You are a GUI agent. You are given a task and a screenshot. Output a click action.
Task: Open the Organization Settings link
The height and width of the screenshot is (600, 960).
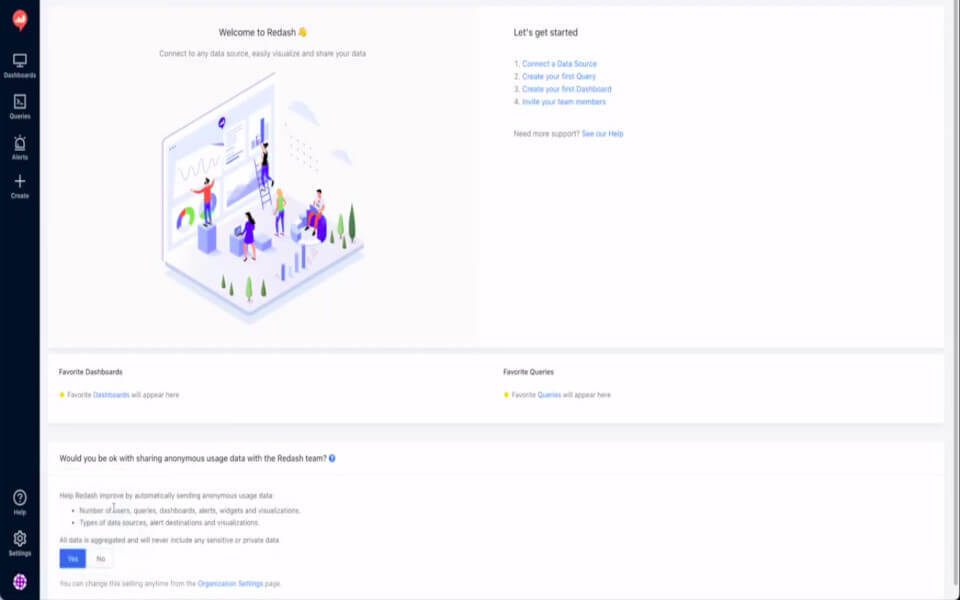click(x=230, y=583)
